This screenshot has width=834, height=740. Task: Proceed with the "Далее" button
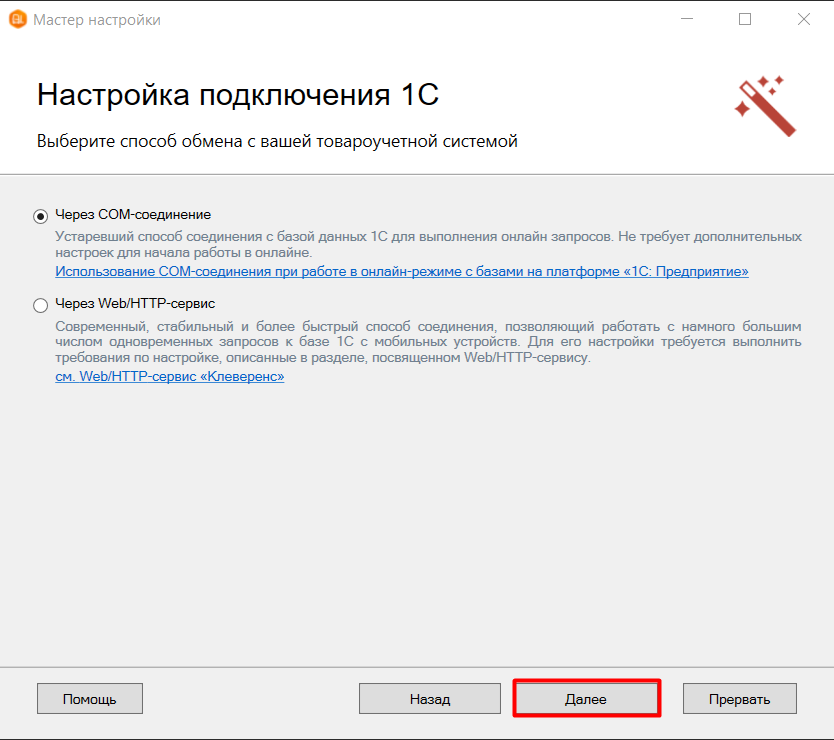(586, 699)
